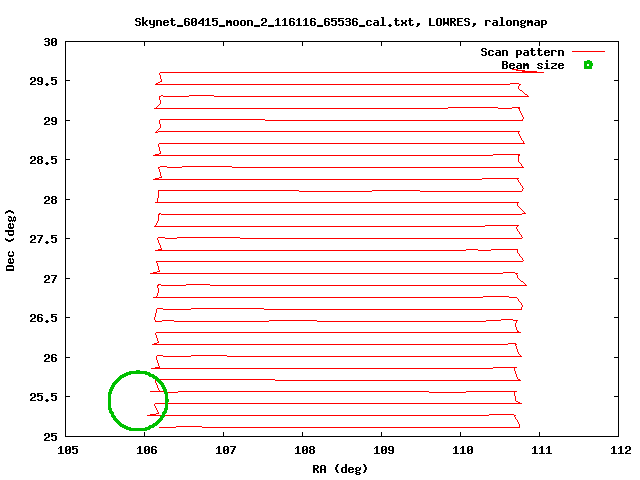Click the x-axis tick label 105

pos(68,450)
